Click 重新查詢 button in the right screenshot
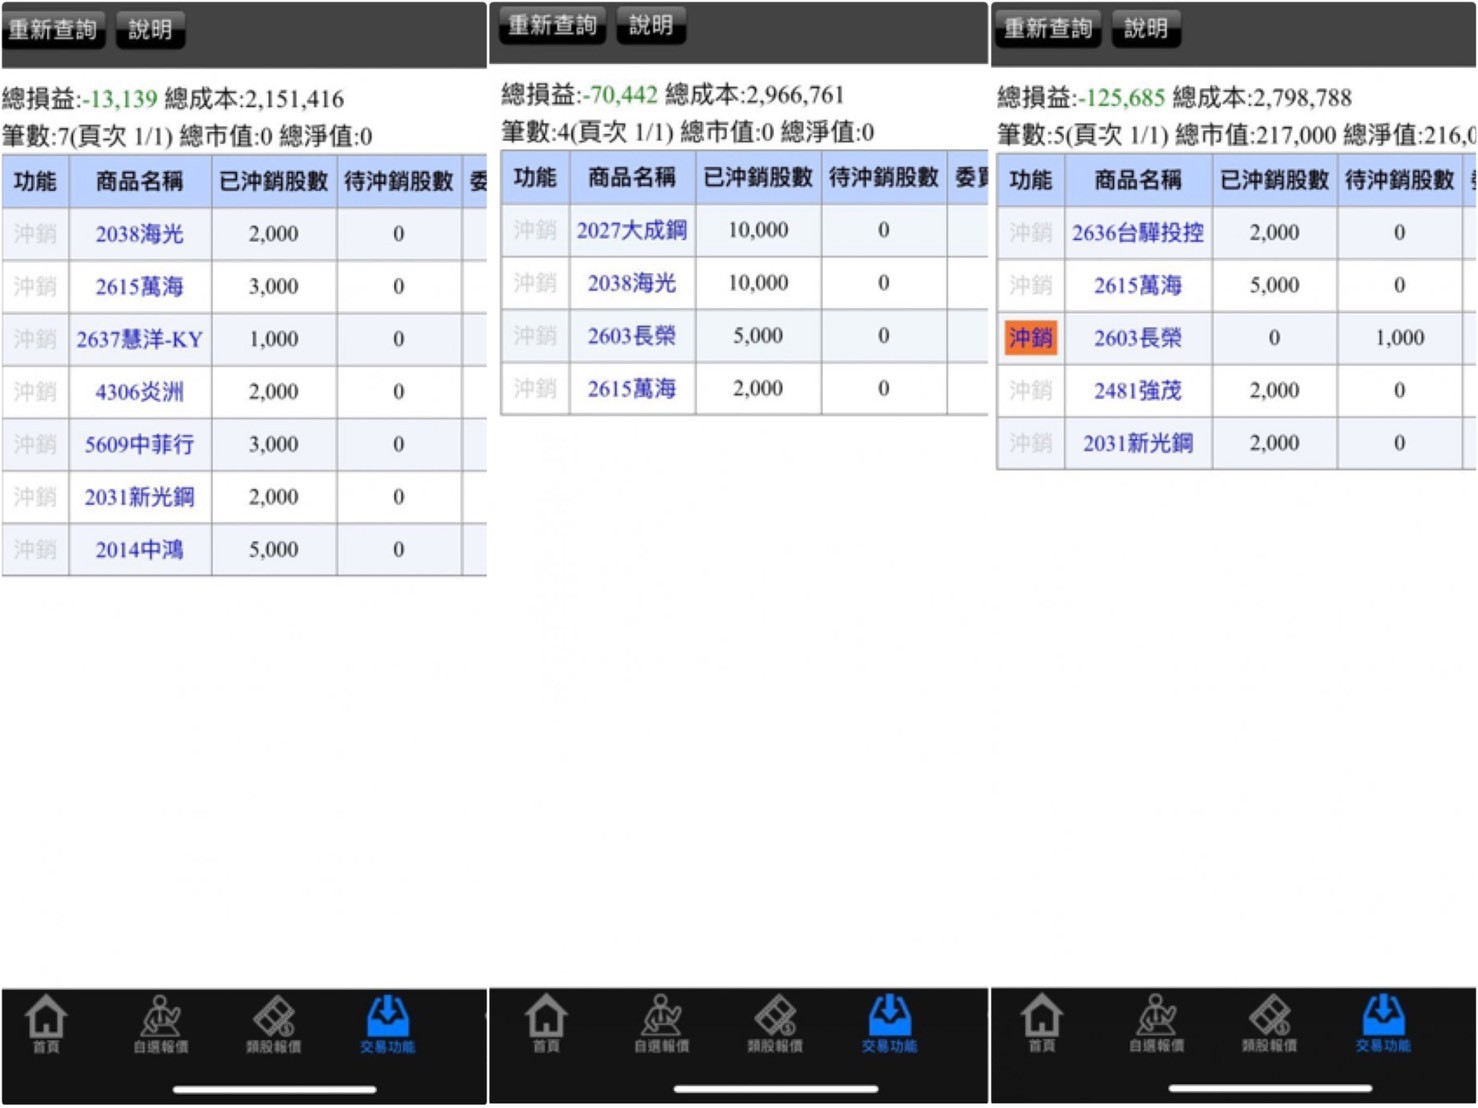1478x1108 pixels. 1048,28
